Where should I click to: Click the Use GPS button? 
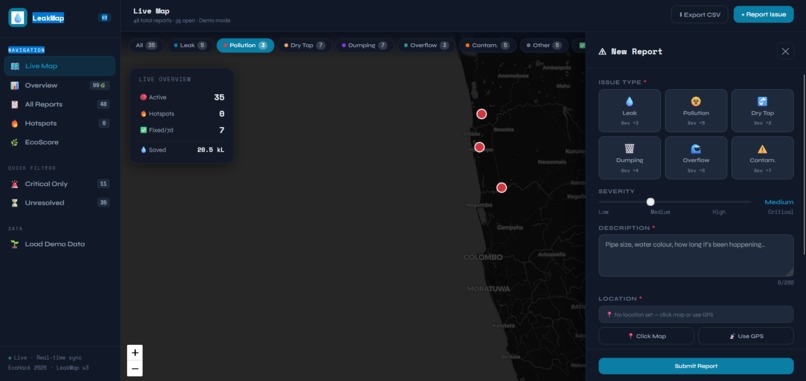pos(746,336)
